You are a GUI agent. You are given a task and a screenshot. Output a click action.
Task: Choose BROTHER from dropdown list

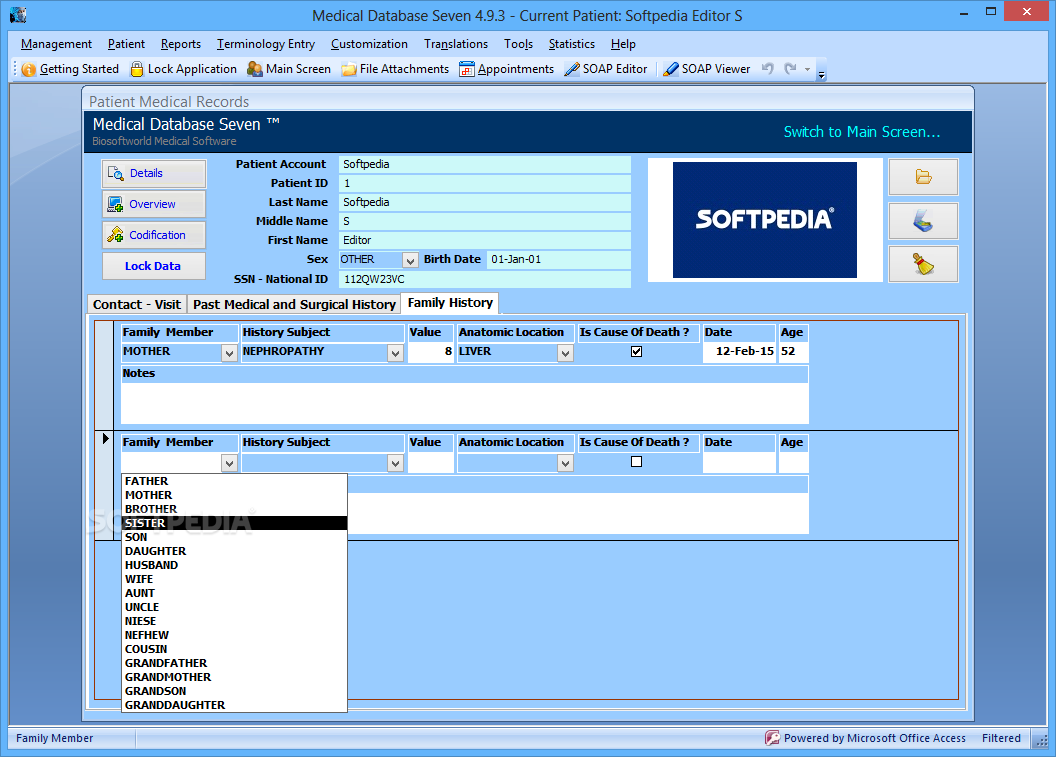point(234,509)
